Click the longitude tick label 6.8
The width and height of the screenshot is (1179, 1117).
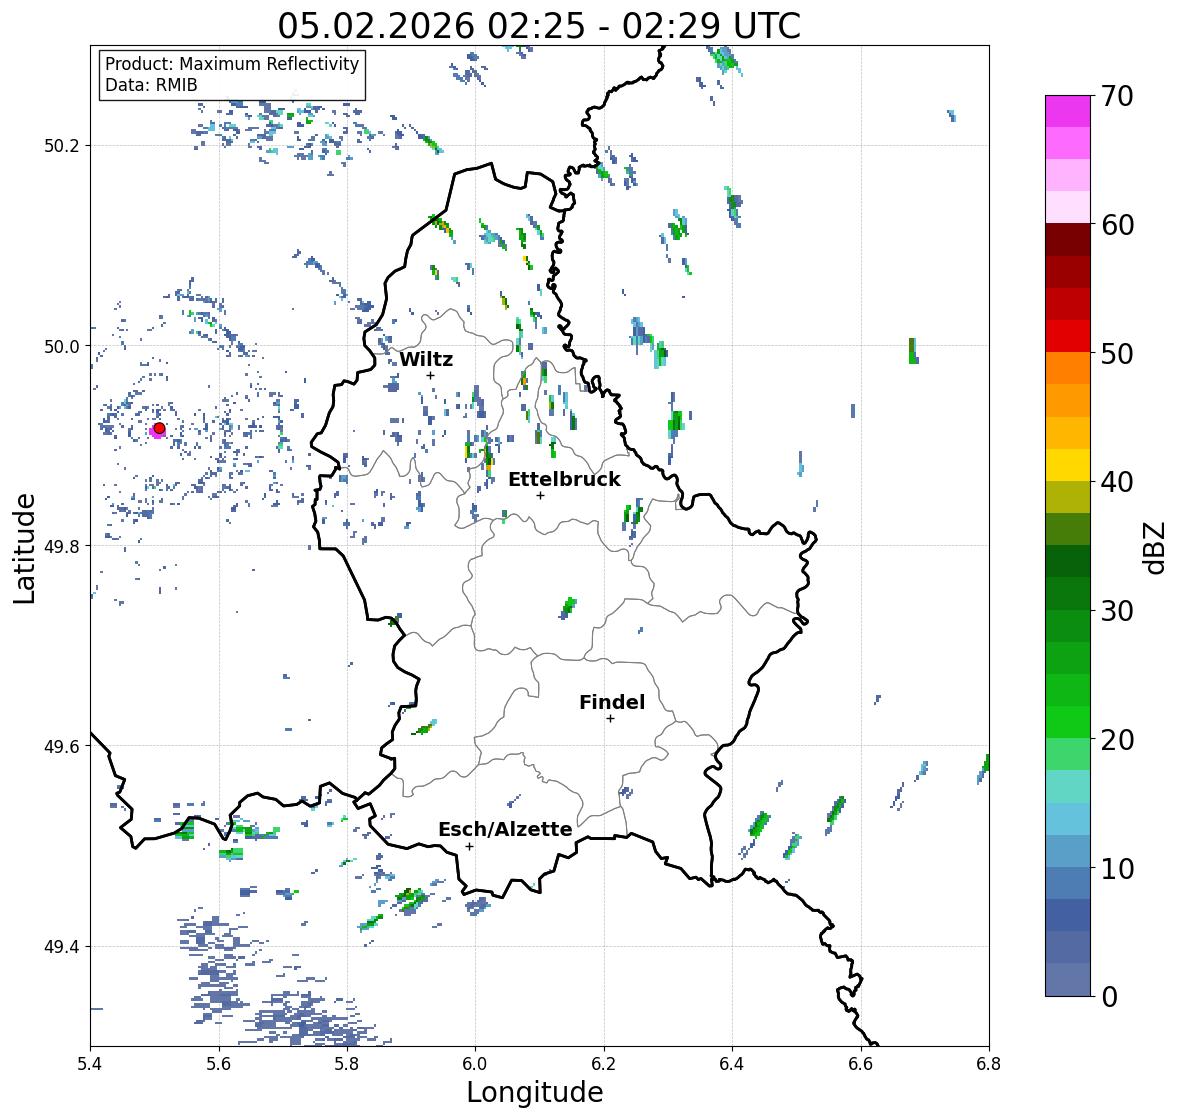coord(989,1064)
